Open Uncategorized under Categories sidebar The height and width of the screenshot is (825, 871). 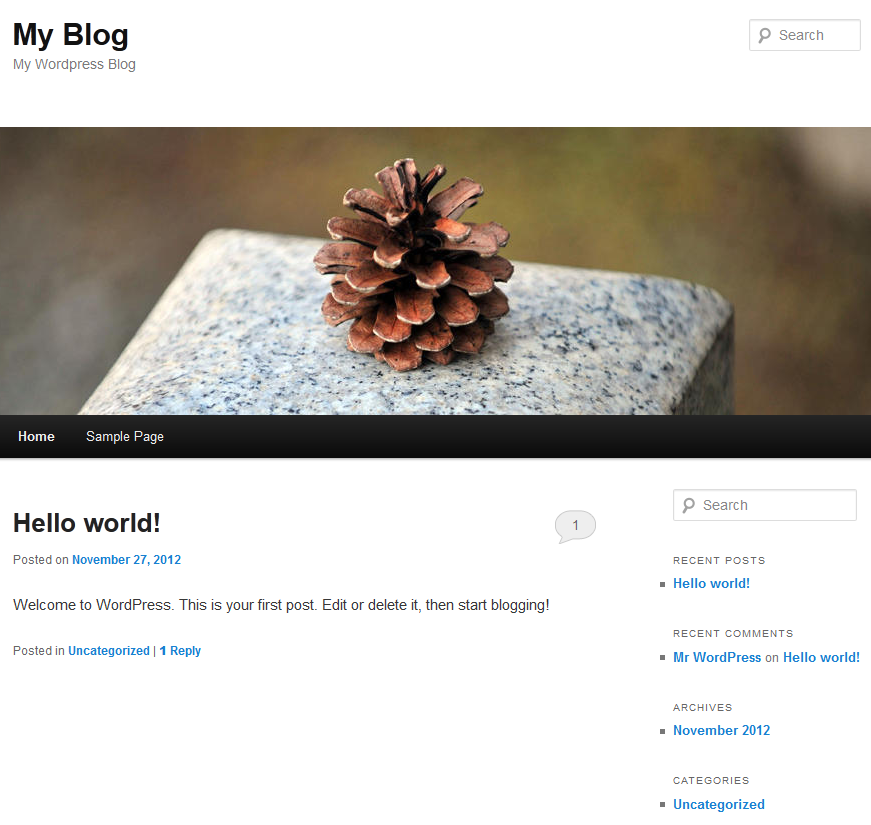[719, 805]
